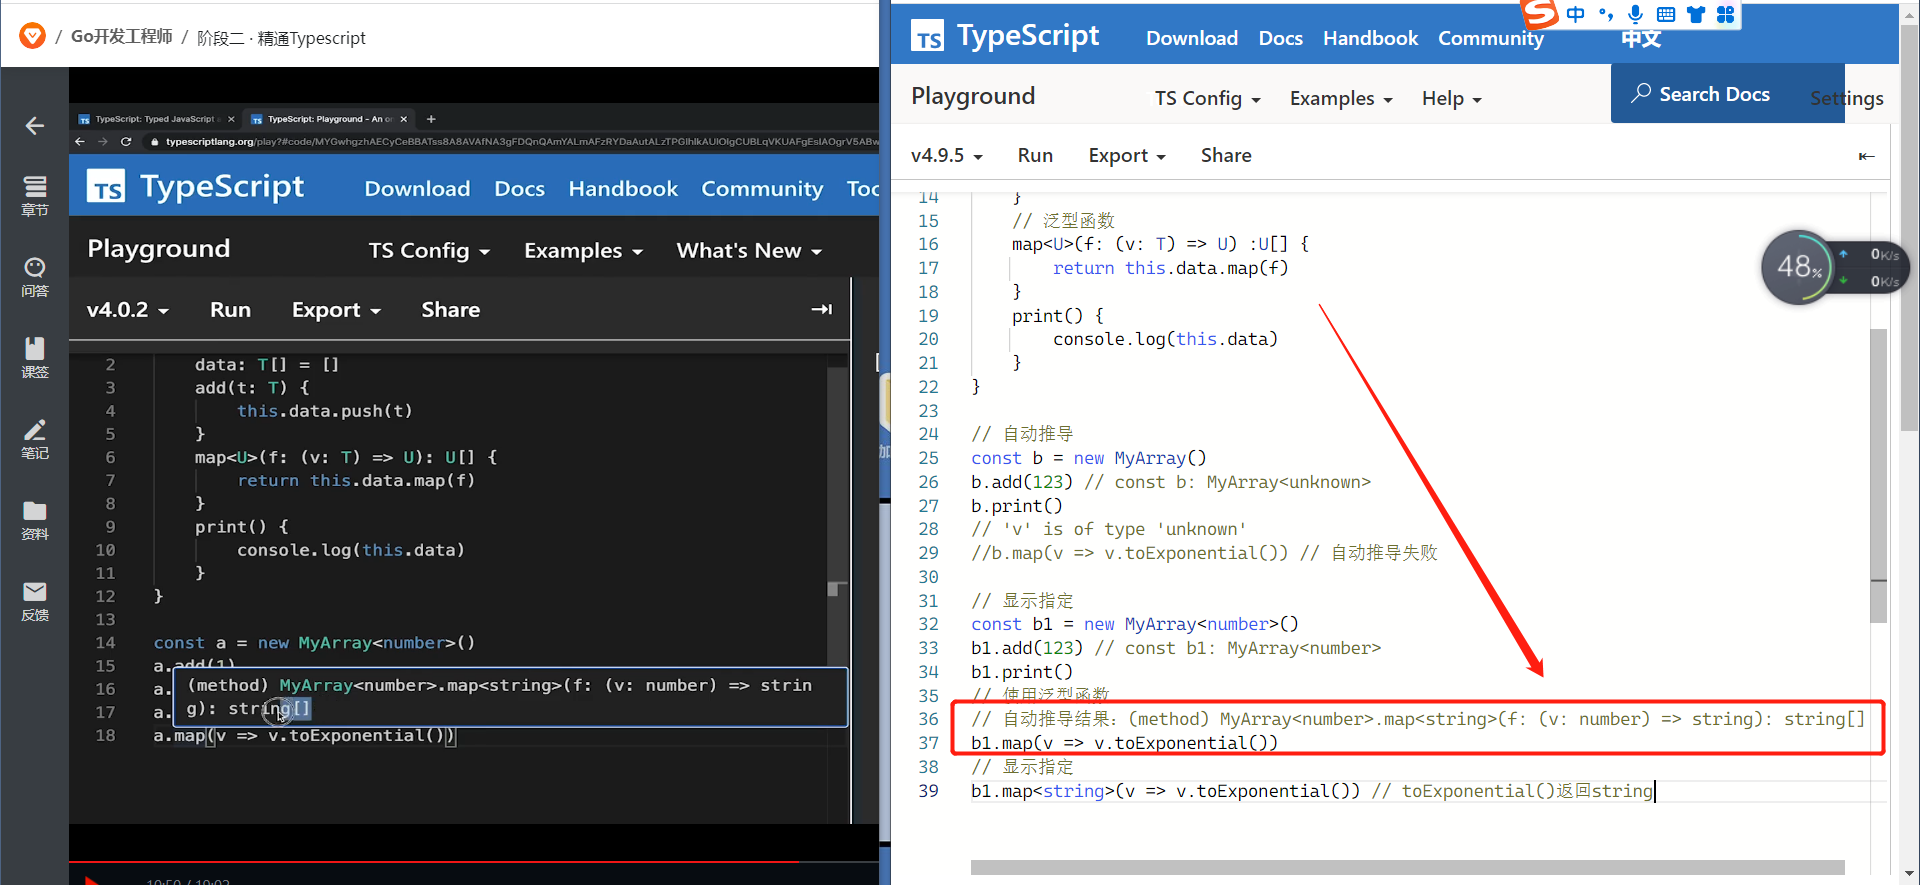Click the sidebar toggle arrow in the right playground
Image resolution: width=1920 pixels, height=885 pixels.
1866,156
